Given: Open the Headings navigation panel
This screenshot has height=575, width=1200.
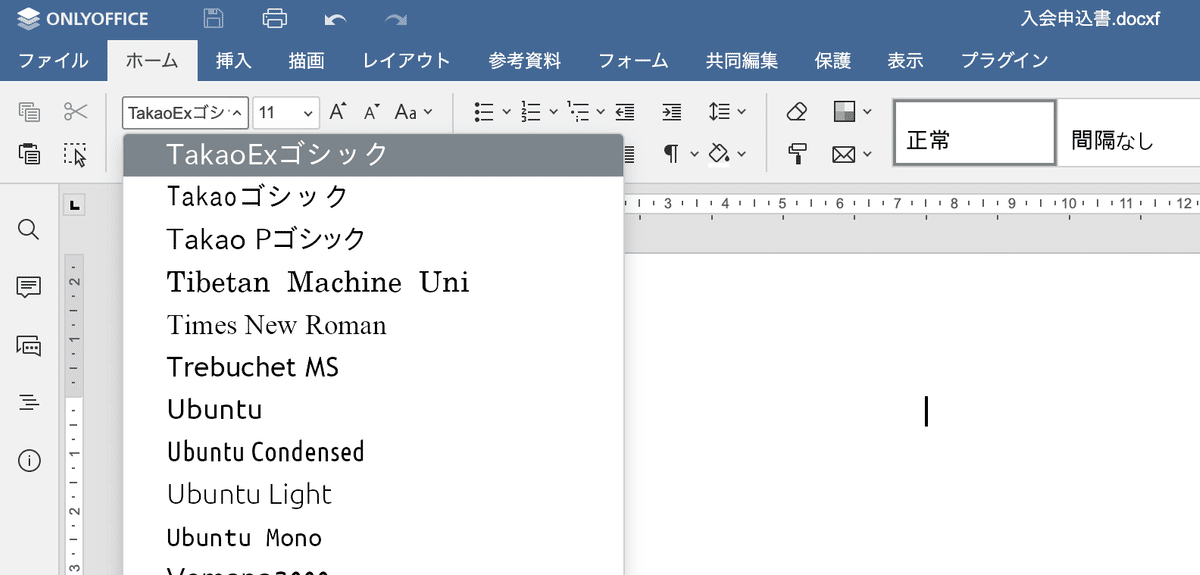Looking at the screenshot, I should 29,403.
